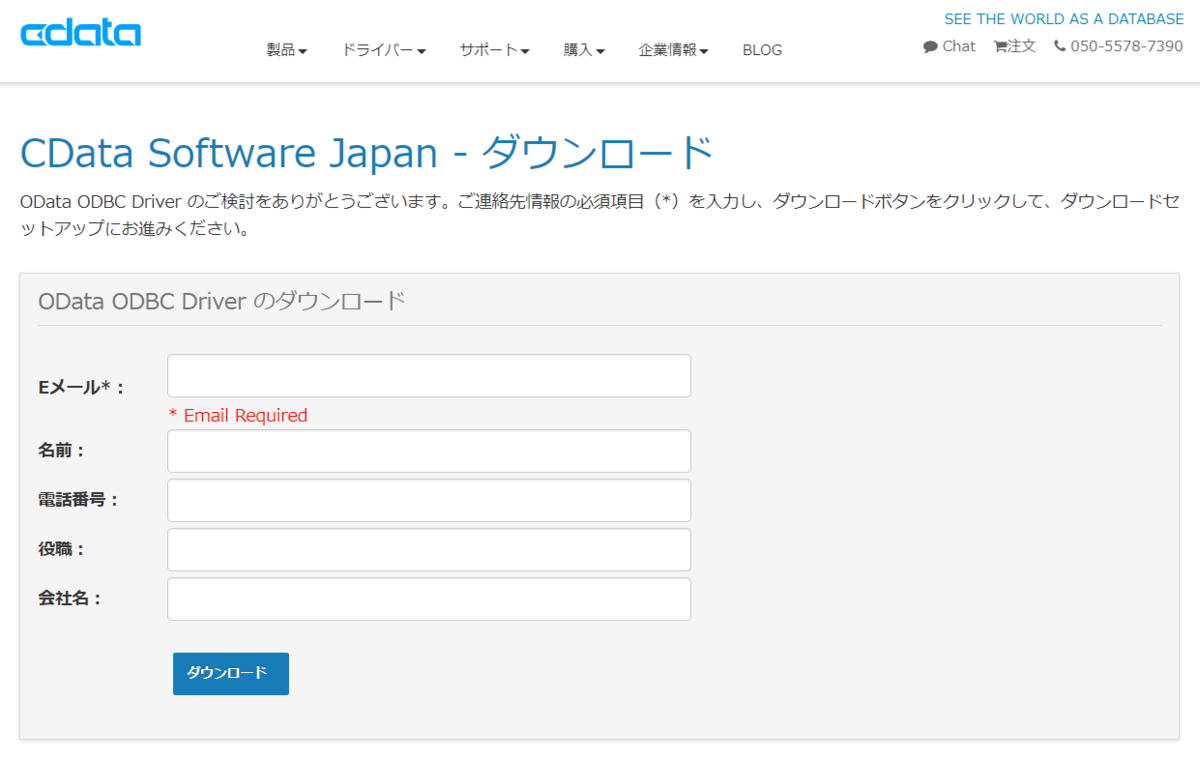Click the 電話番号 field label

pos(78,500)
